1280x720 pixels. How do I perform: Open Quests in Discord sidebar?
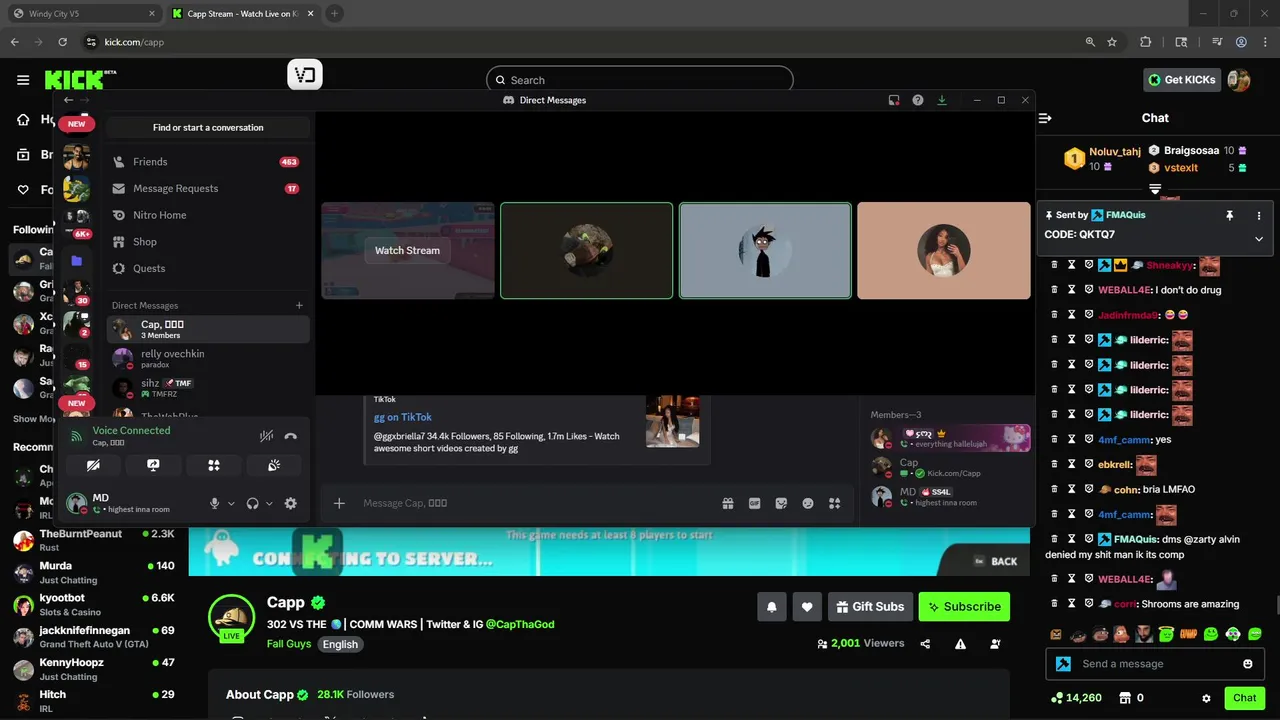(x=208, y=268)
